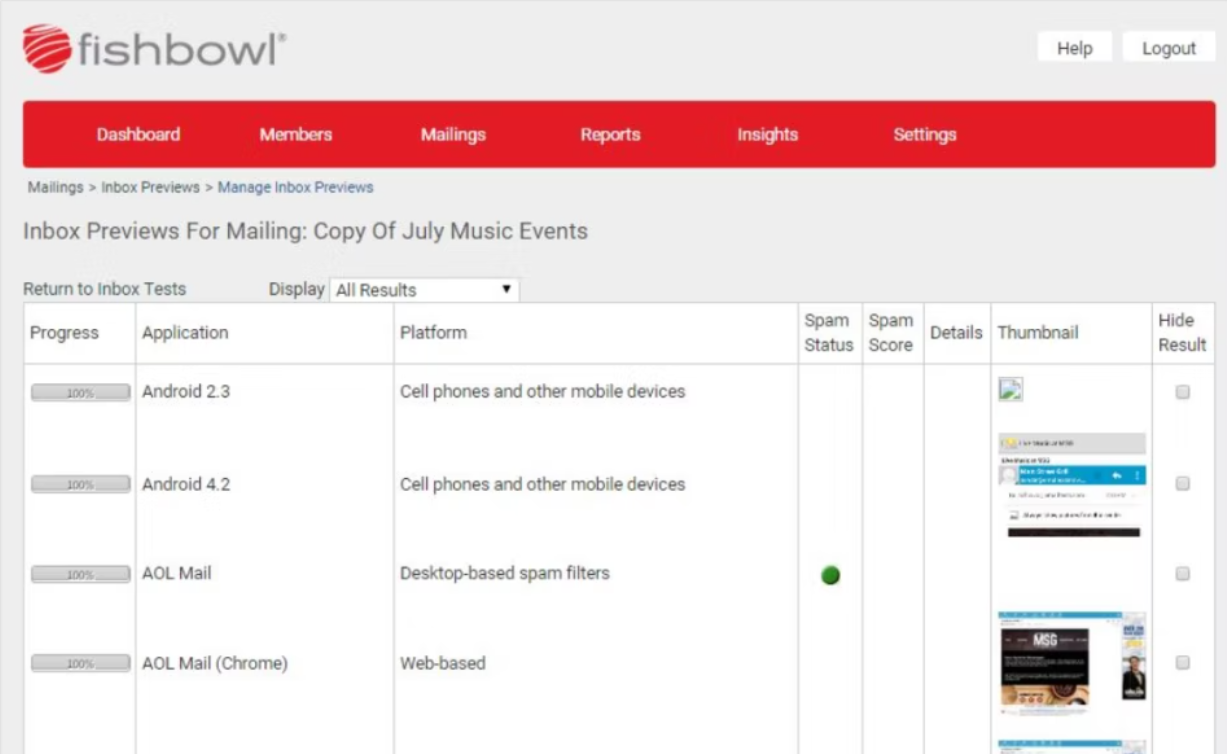Viewport: 1227px width, 754px height.
Task: Open the Mailings menu
Action: pos(453,134)
